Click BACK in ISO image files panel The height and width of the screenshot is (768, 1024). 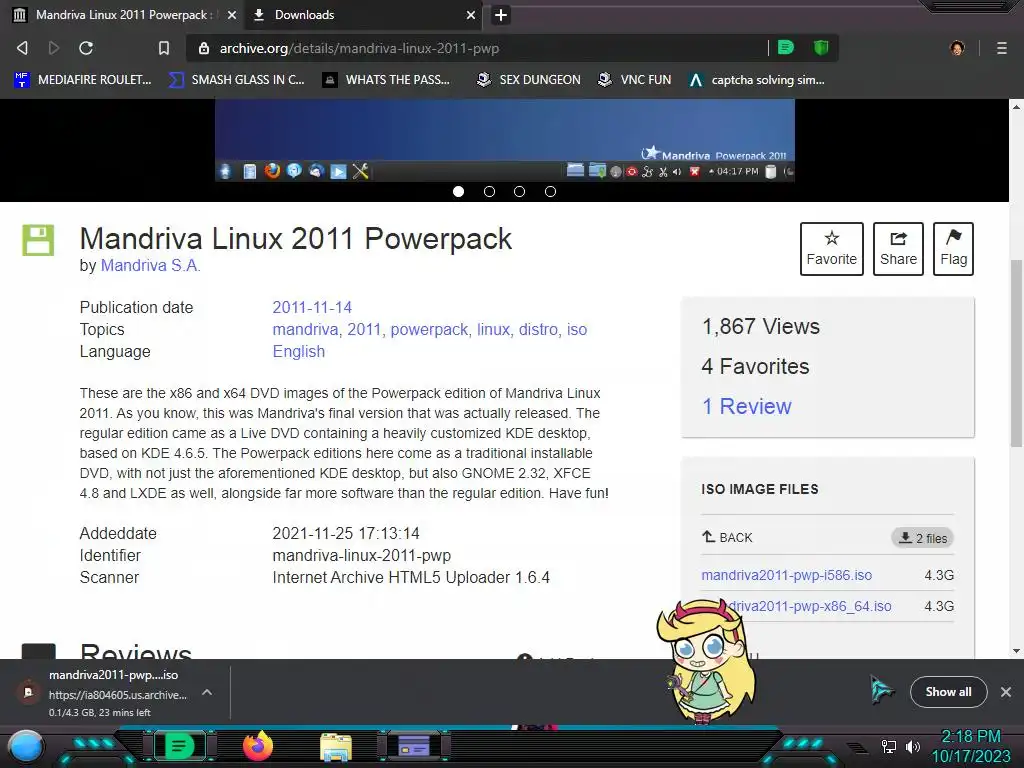tap(727, 537)
